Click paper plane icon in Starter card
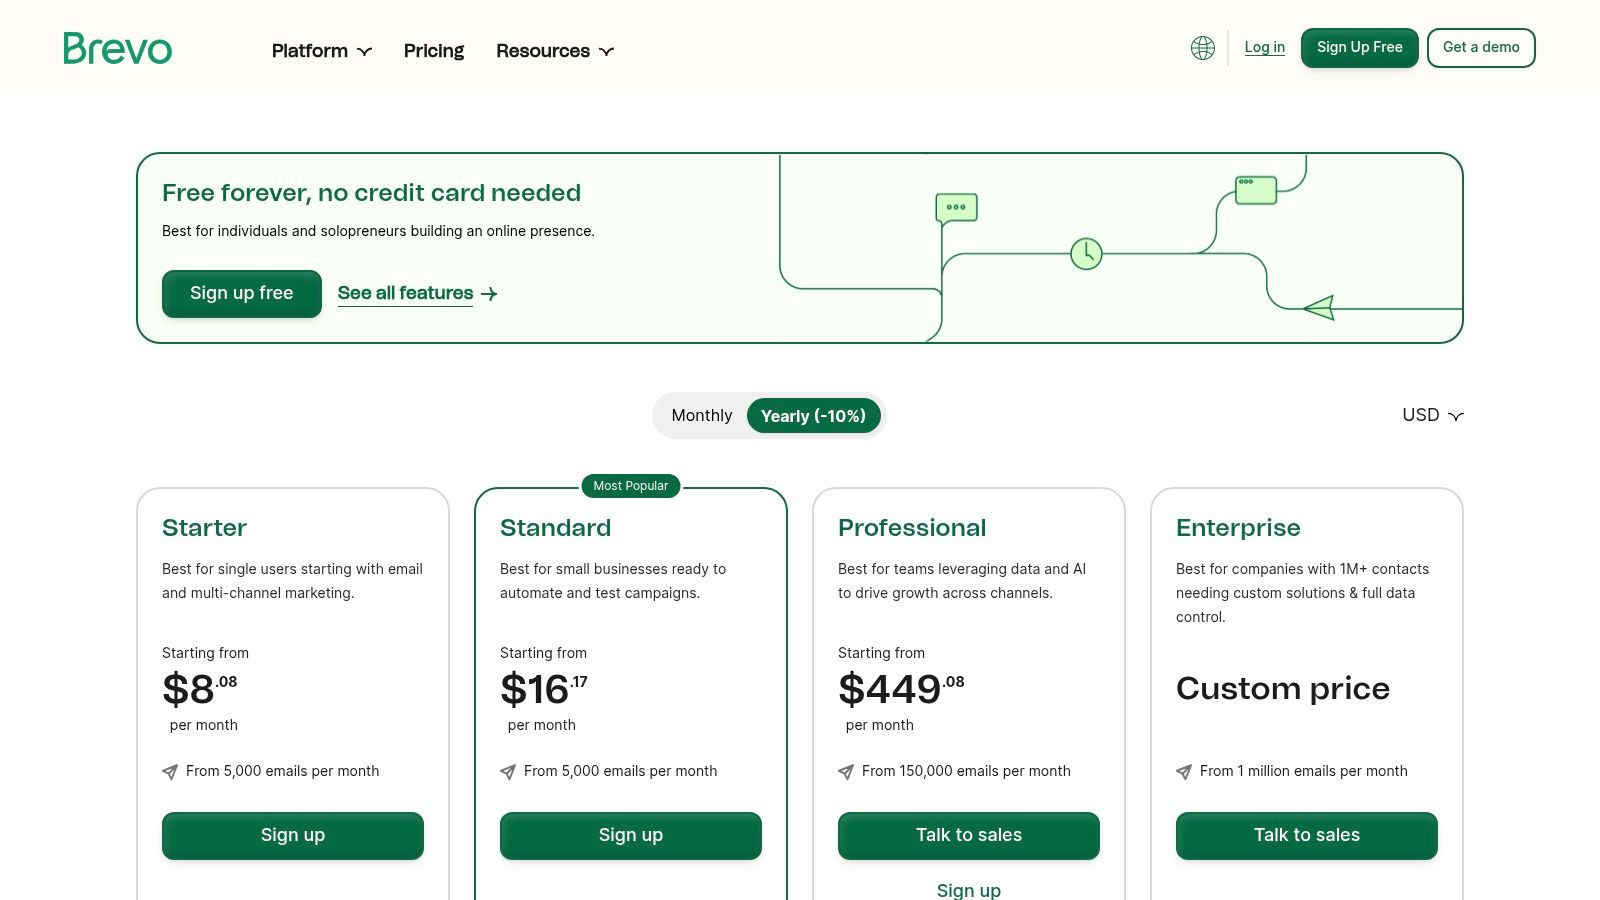Image resolution: width=1600 pixels, height=900 pixels. (x=170, y=772)
